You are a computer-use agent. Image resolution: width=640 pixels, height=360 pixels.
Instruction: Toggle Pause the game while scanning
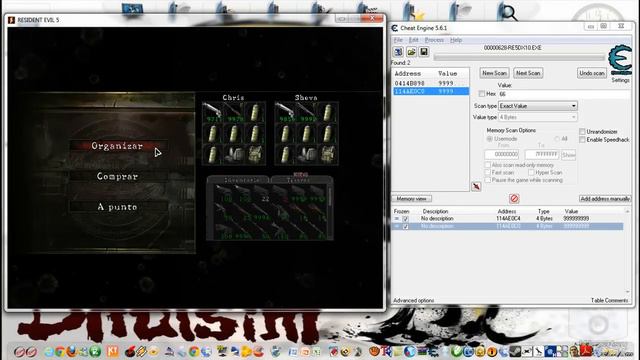tap(487, 180)
